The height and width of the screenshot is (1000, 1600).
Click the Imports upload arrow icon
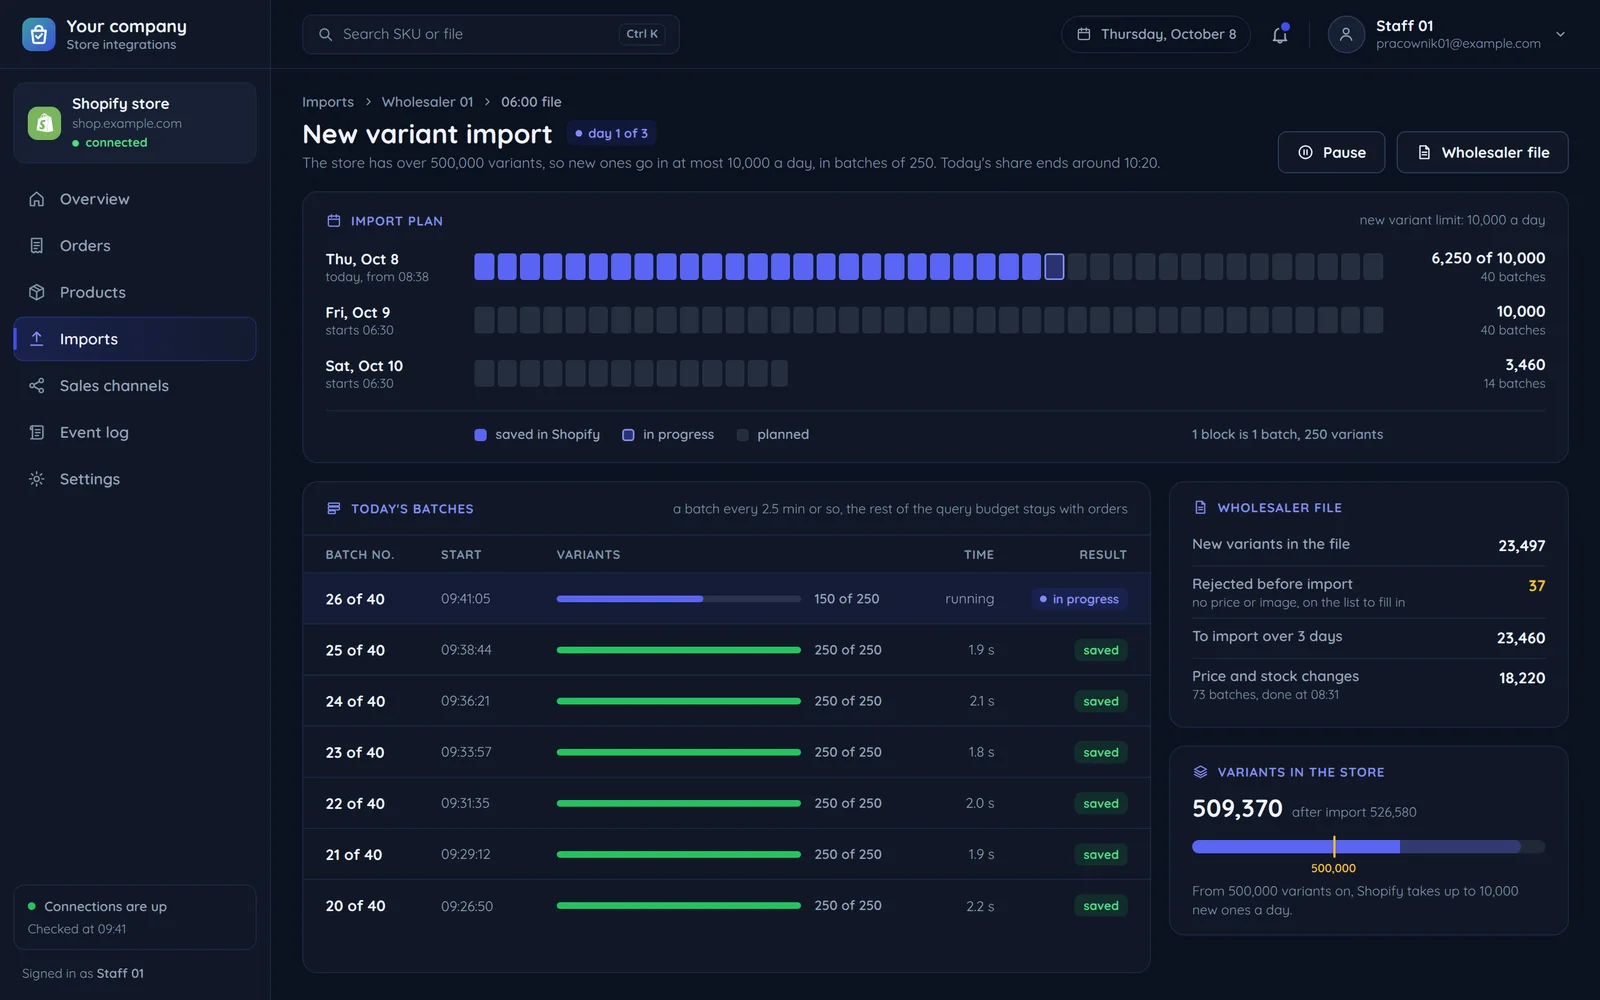click(37, 339)
